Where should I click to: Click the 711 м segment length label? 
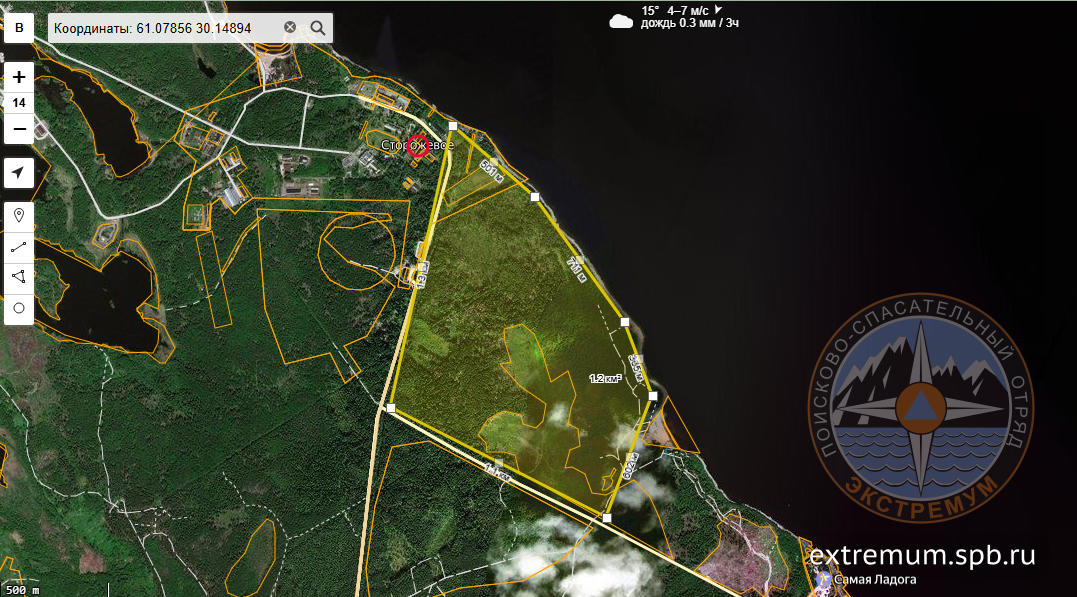(x=576, y=269)
